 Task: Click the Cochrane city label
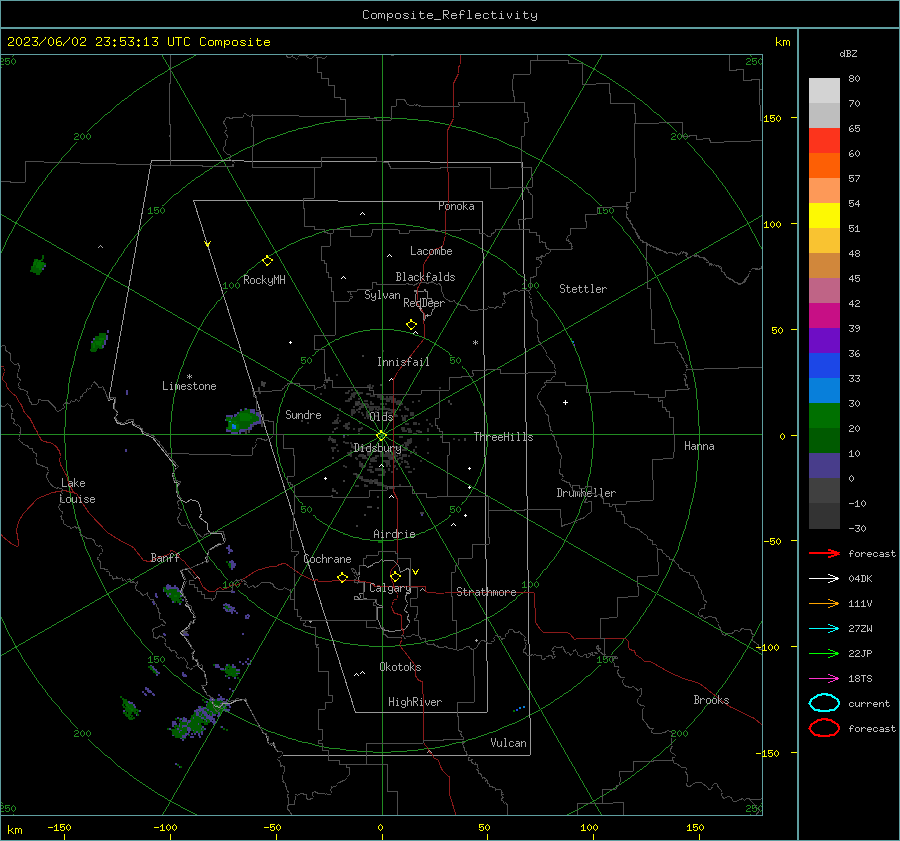pyautogui.click(x=327, y=559)
